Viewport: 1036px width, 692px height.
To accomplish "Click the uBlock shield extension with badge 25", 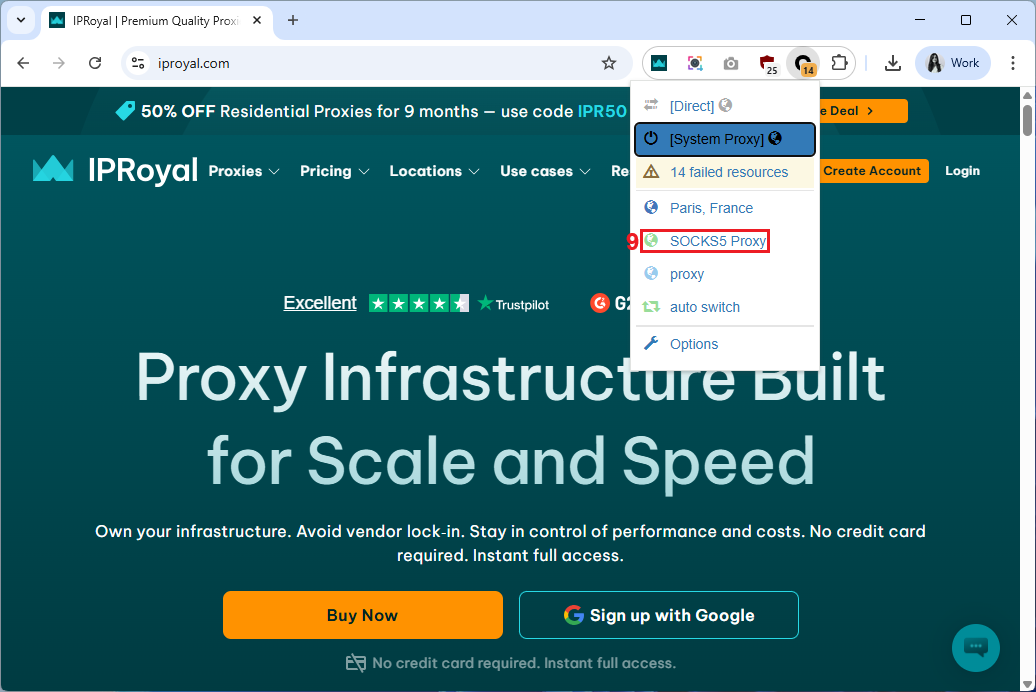I will coord(767,63).
